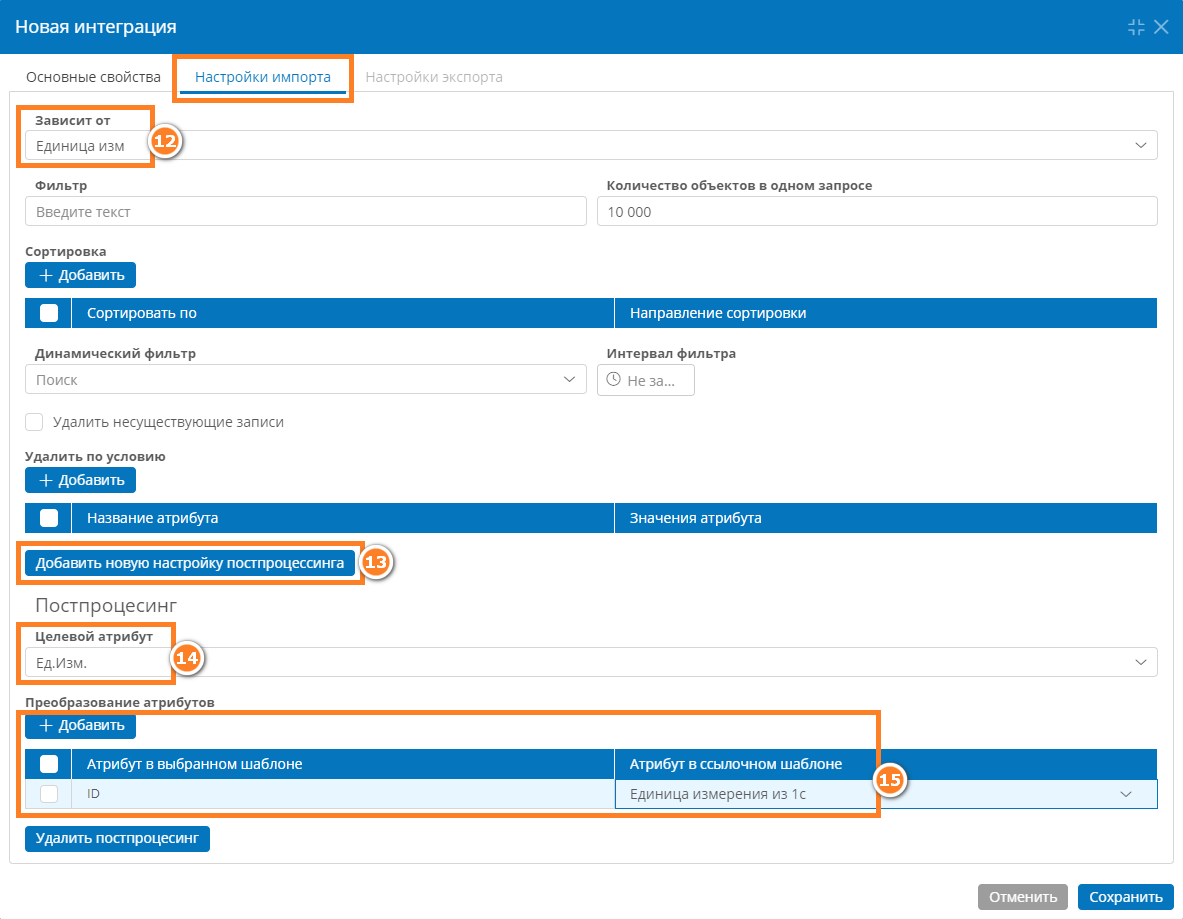Enable Удалить несуществующие записи checkbox

(34, 422)
